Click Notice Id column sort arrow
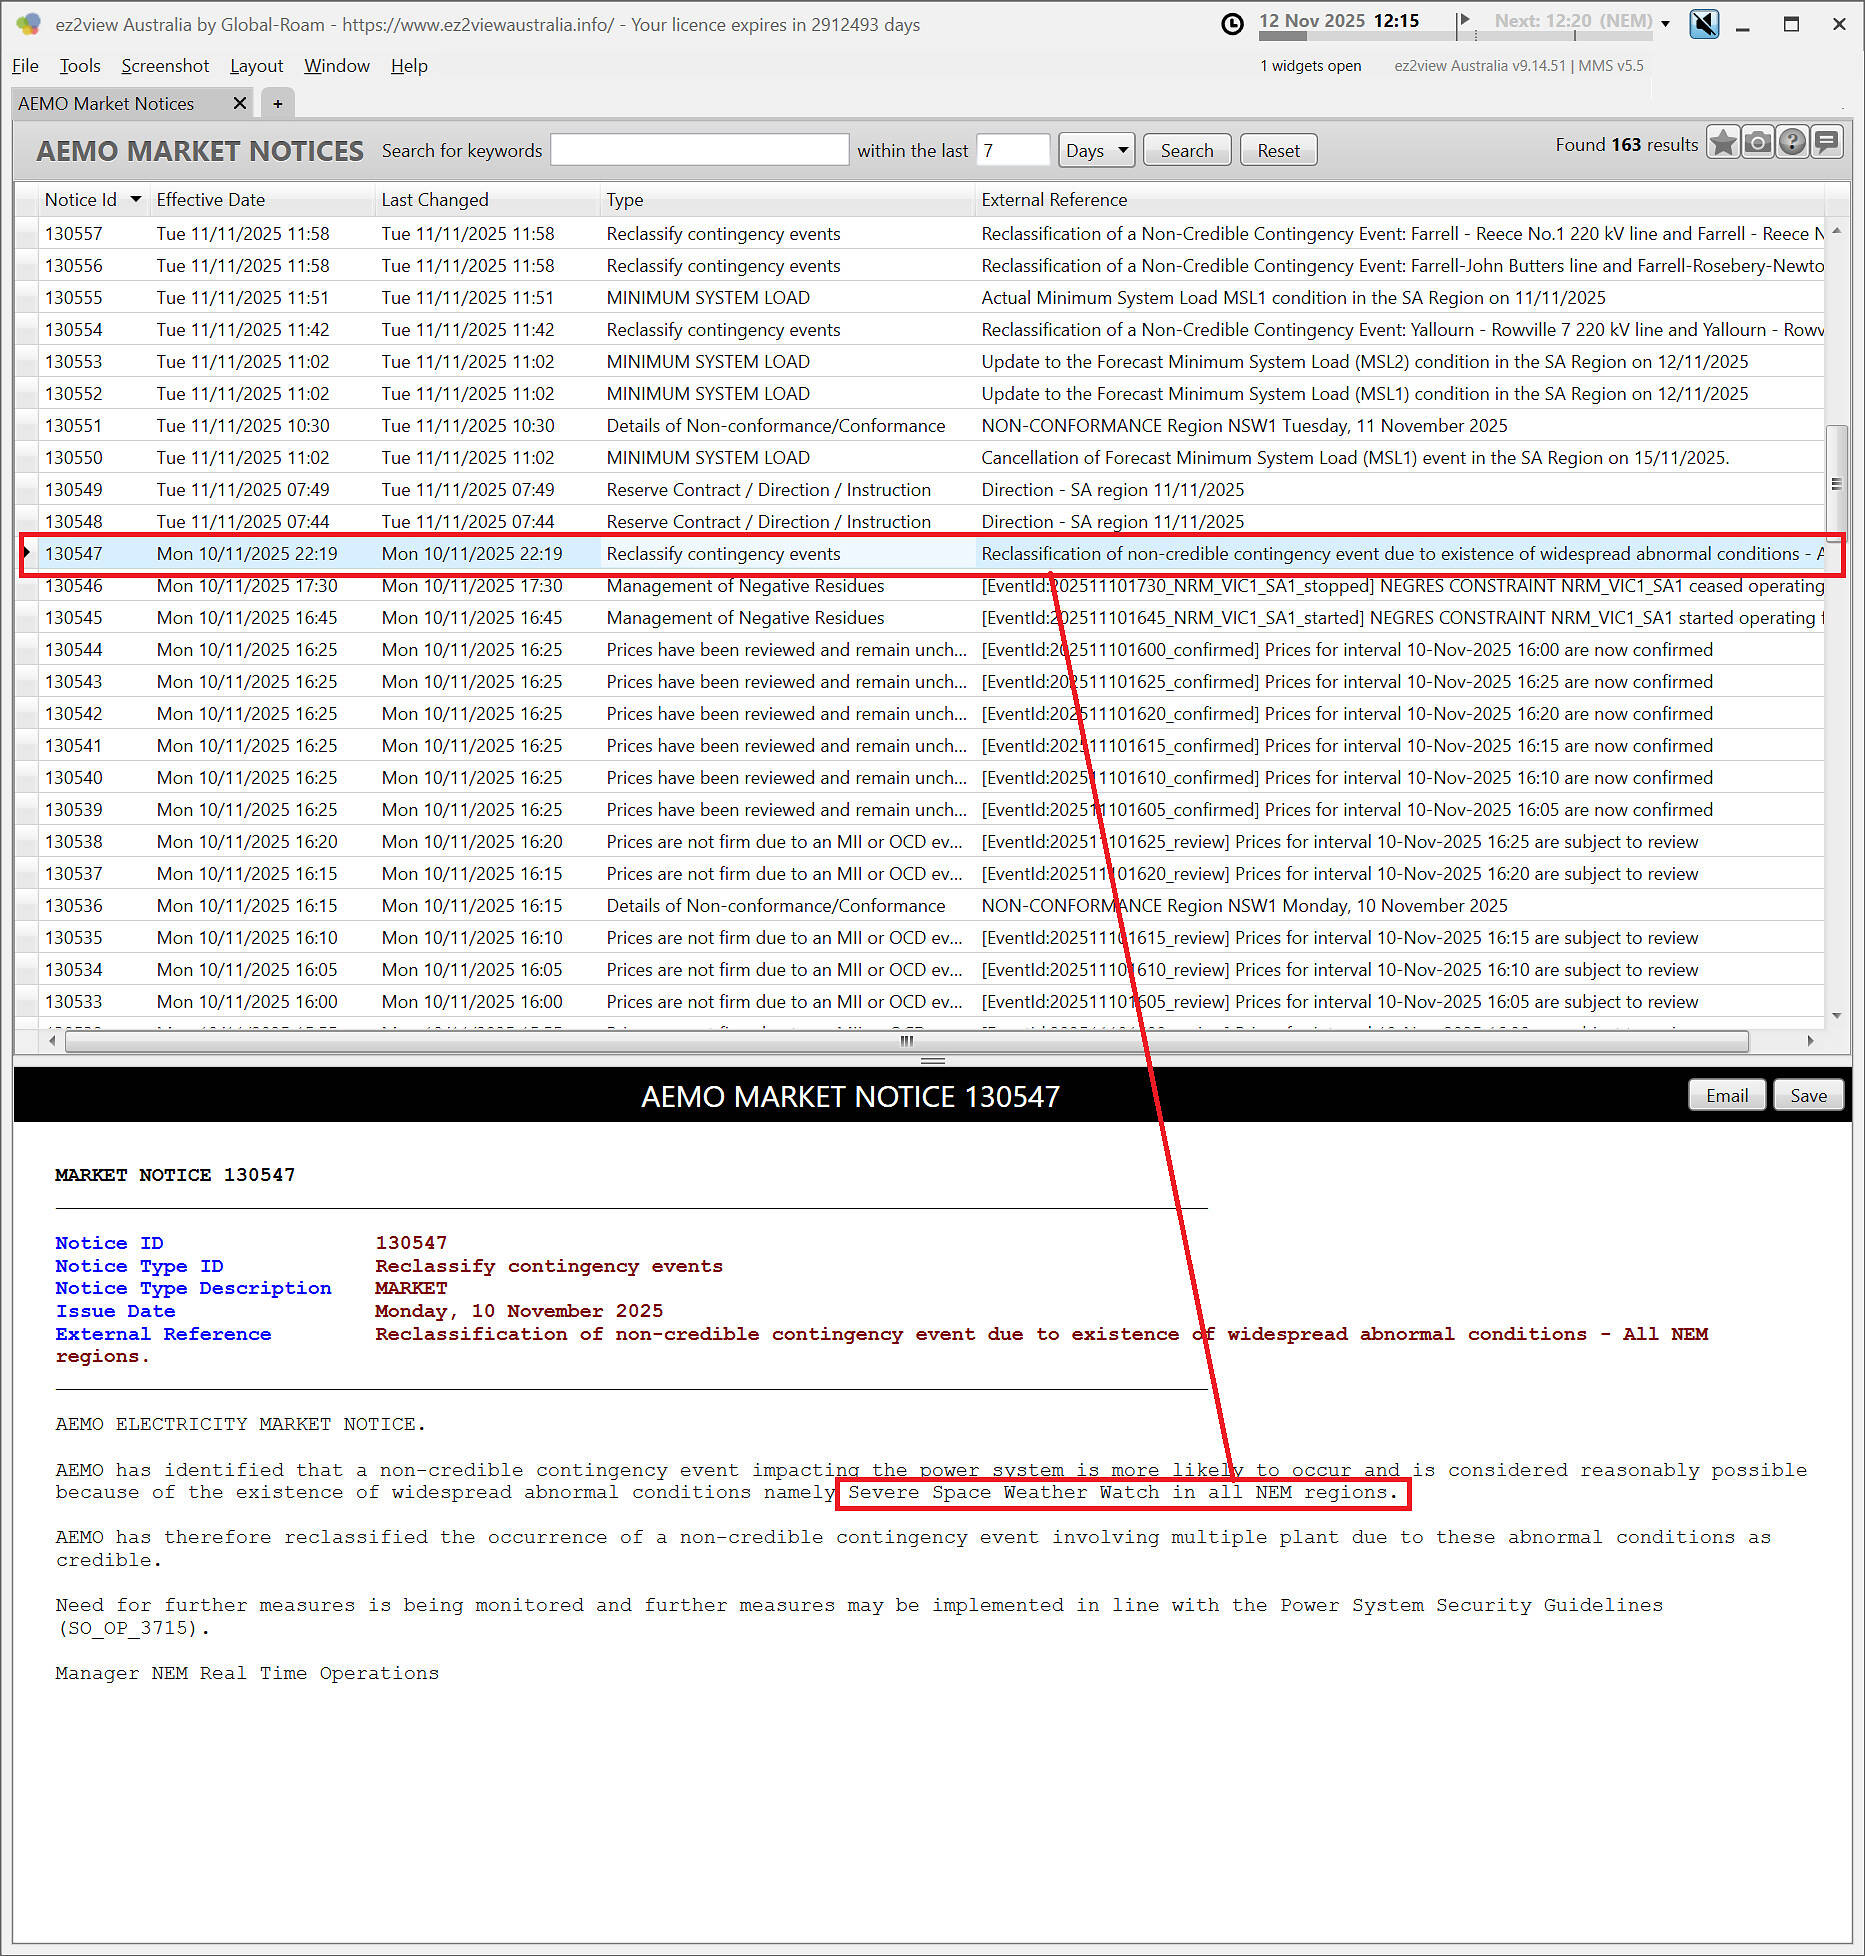 pos(135,199)
